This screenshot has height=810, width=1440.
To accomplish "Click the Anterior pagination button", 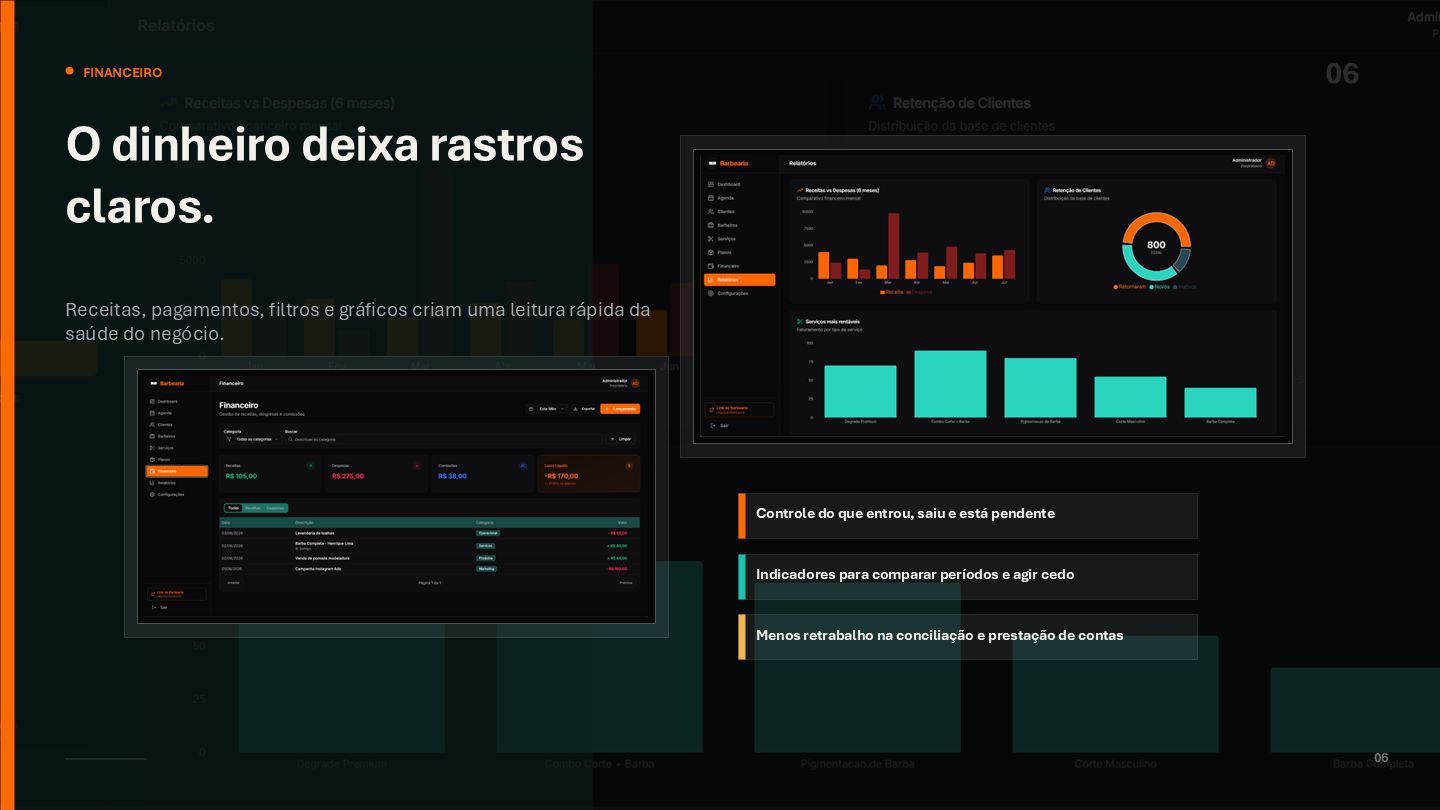I will tap(233, 582).
